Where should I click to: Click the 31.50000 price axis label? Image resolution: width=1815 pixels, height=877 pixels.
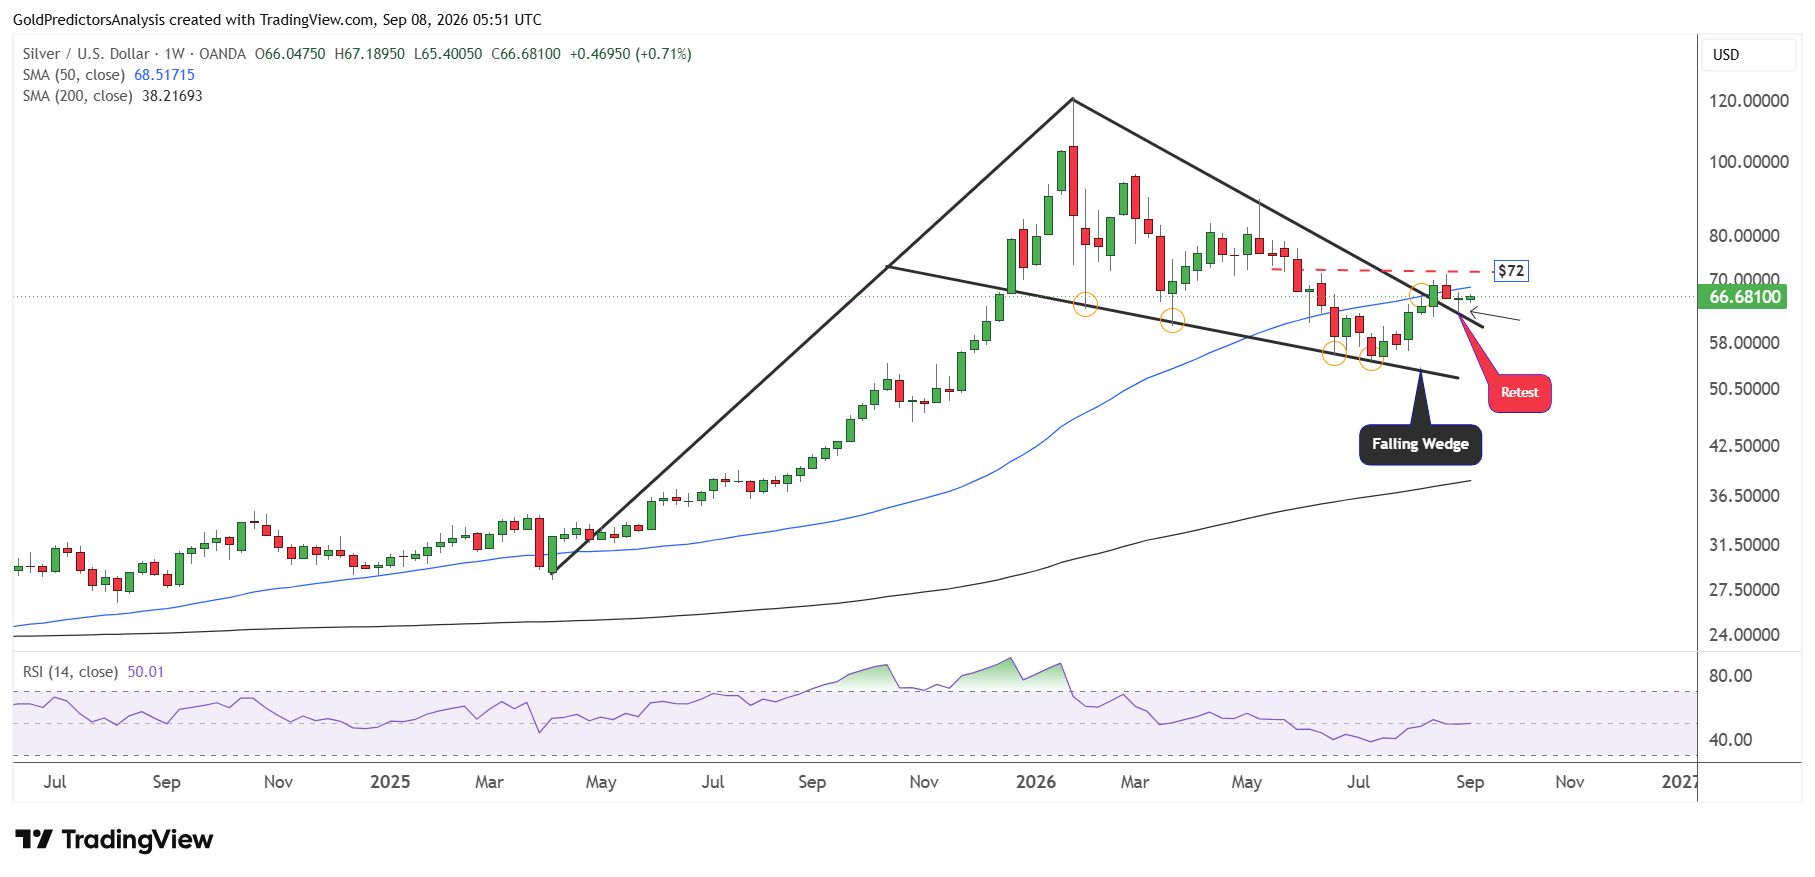pos(1744,545)
